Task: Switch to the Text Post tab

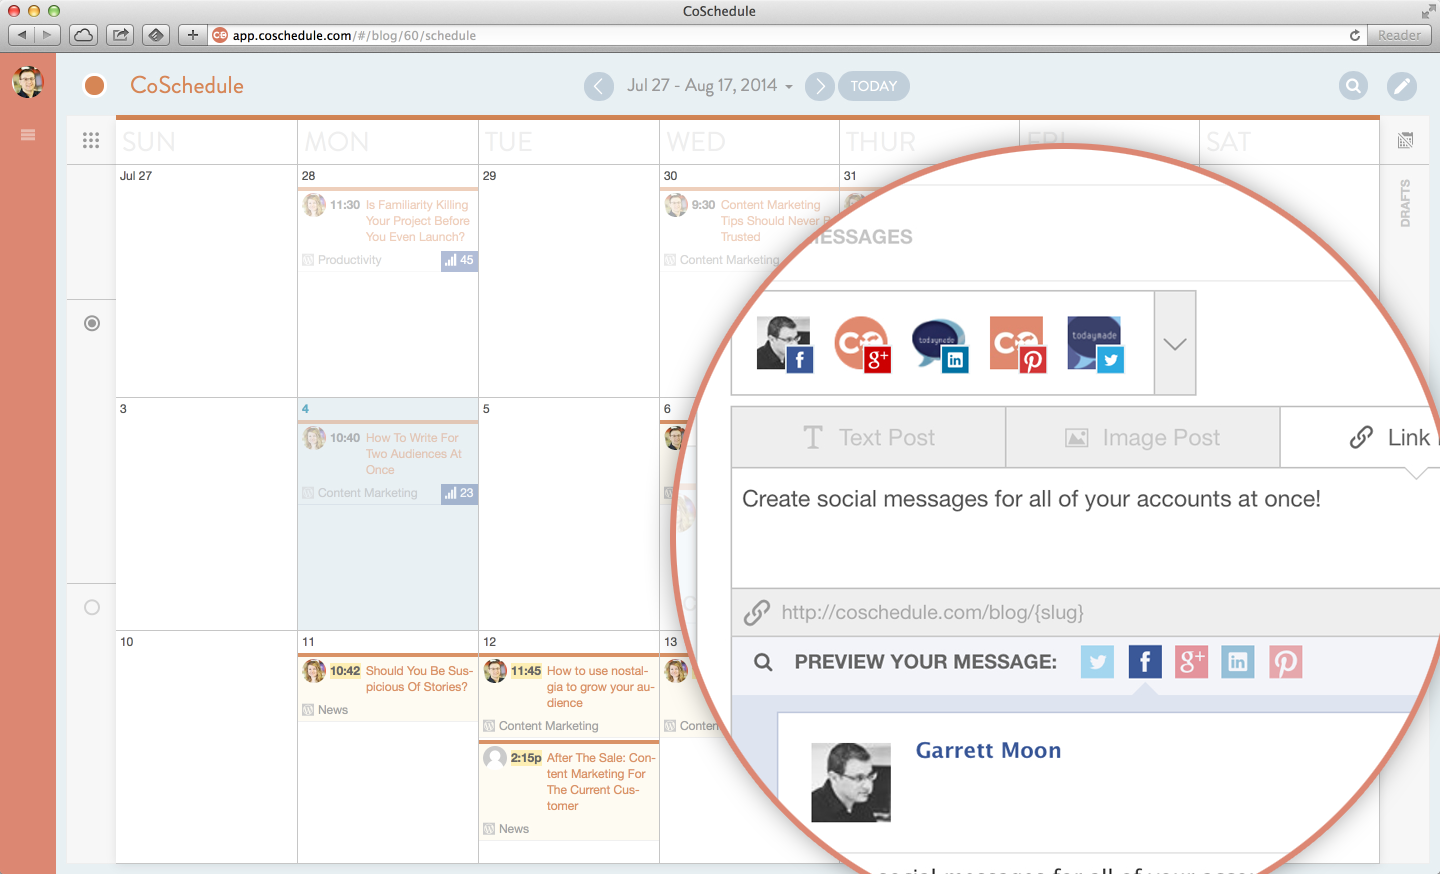Action: [869, 437]
